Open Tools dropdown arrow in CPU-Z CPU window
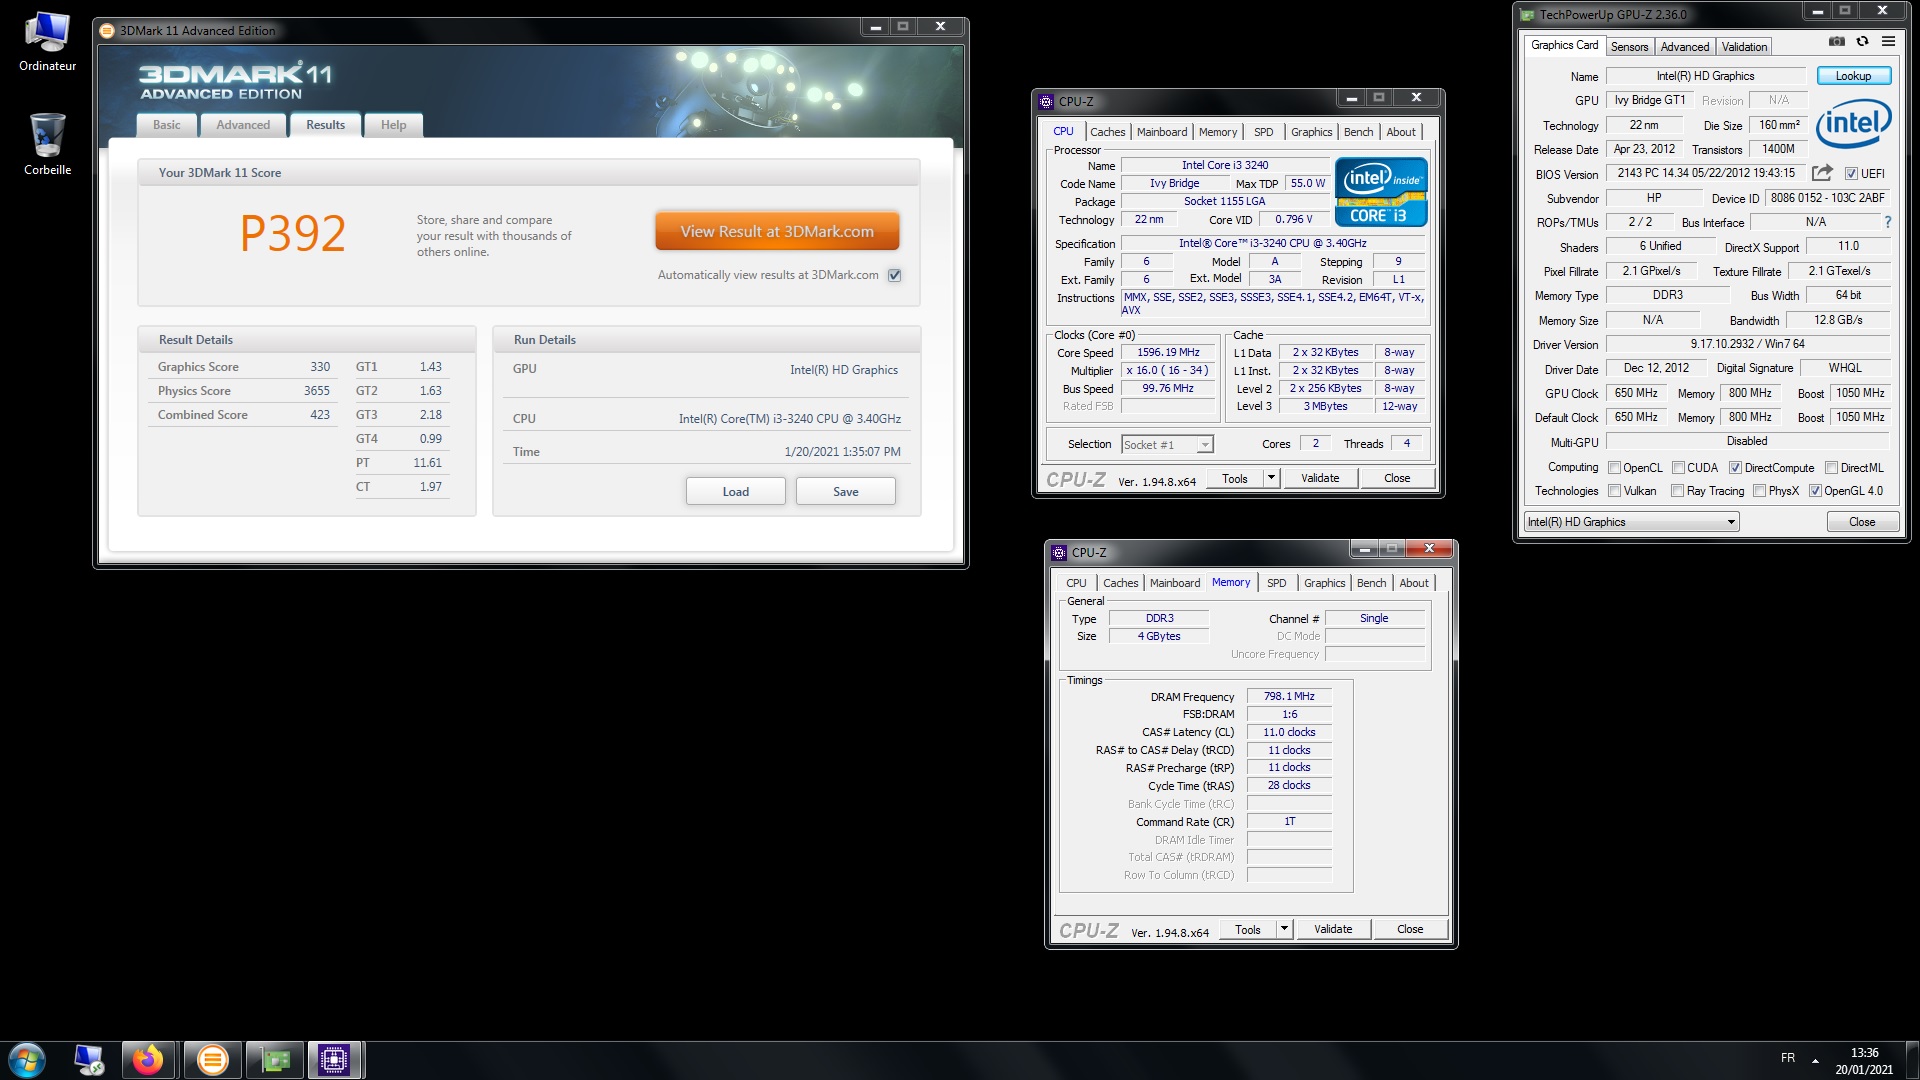 (x=1271, y=478)
